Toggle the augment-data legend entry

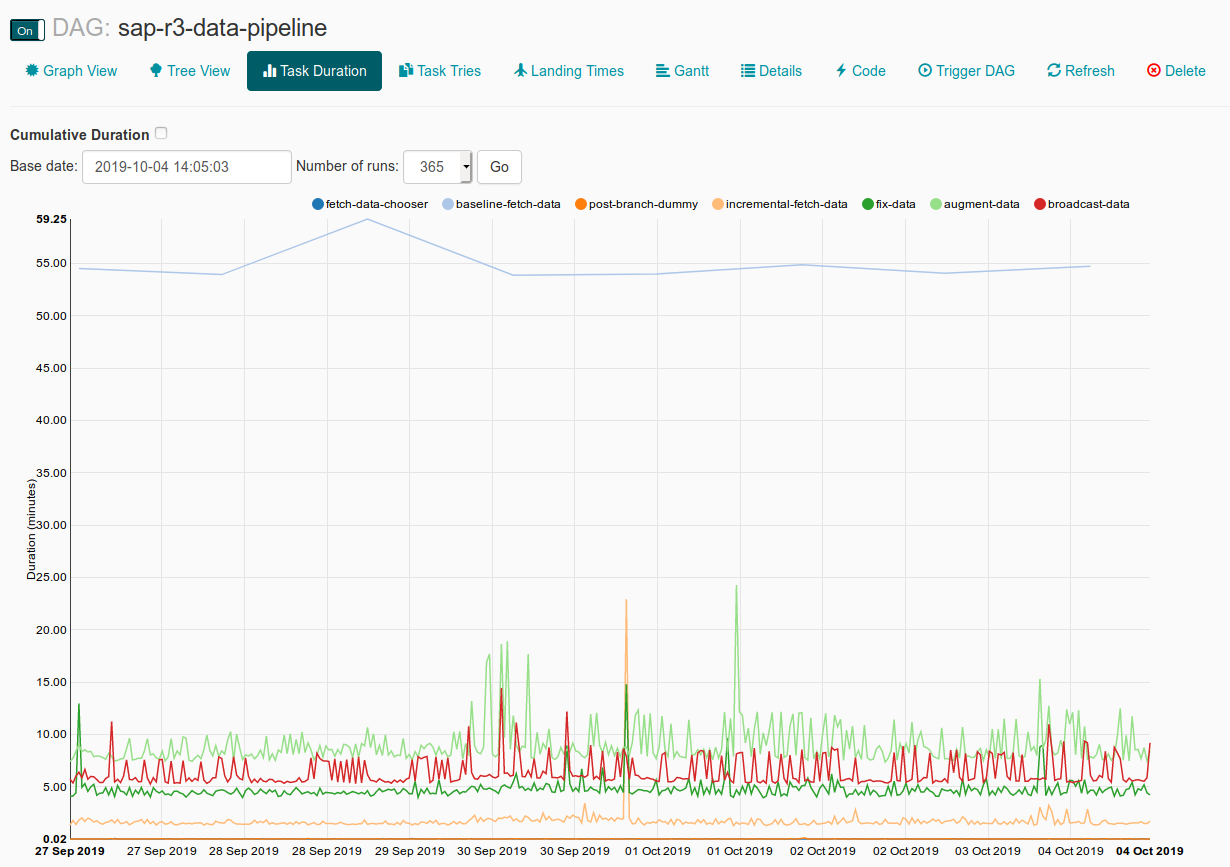[974, 204]
